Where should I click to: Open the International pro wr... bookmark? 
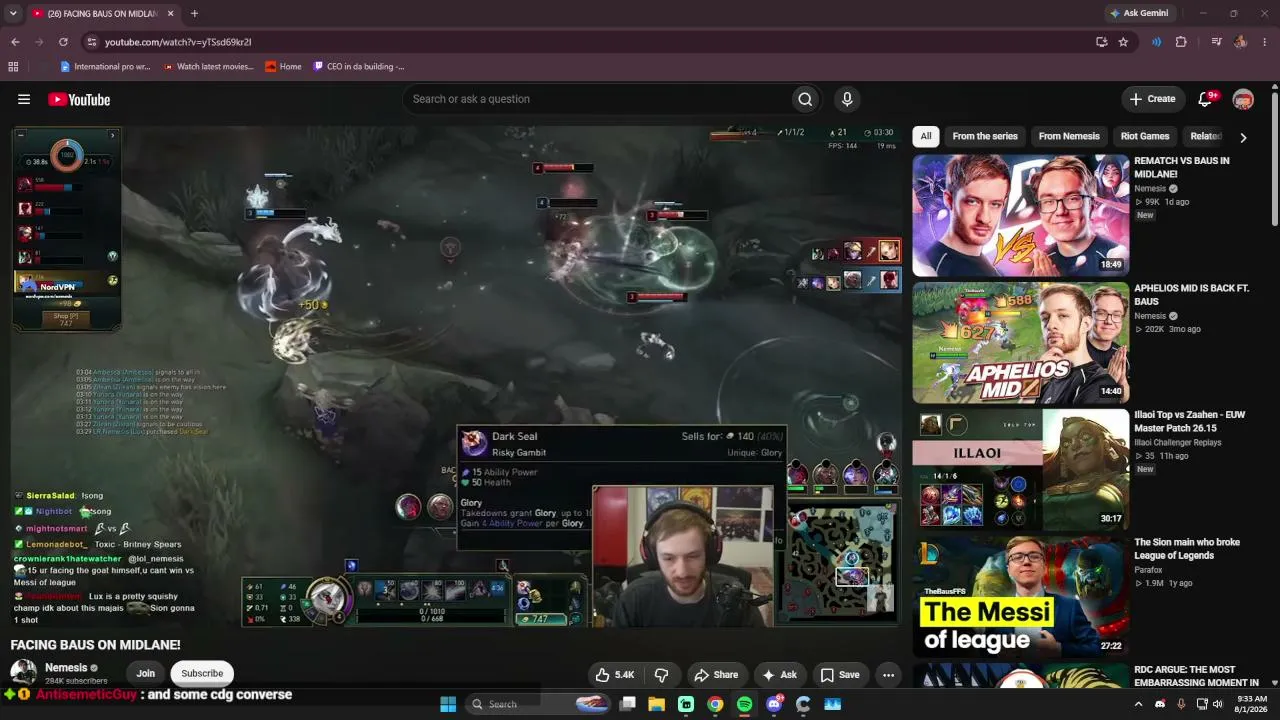pos(105,67)
